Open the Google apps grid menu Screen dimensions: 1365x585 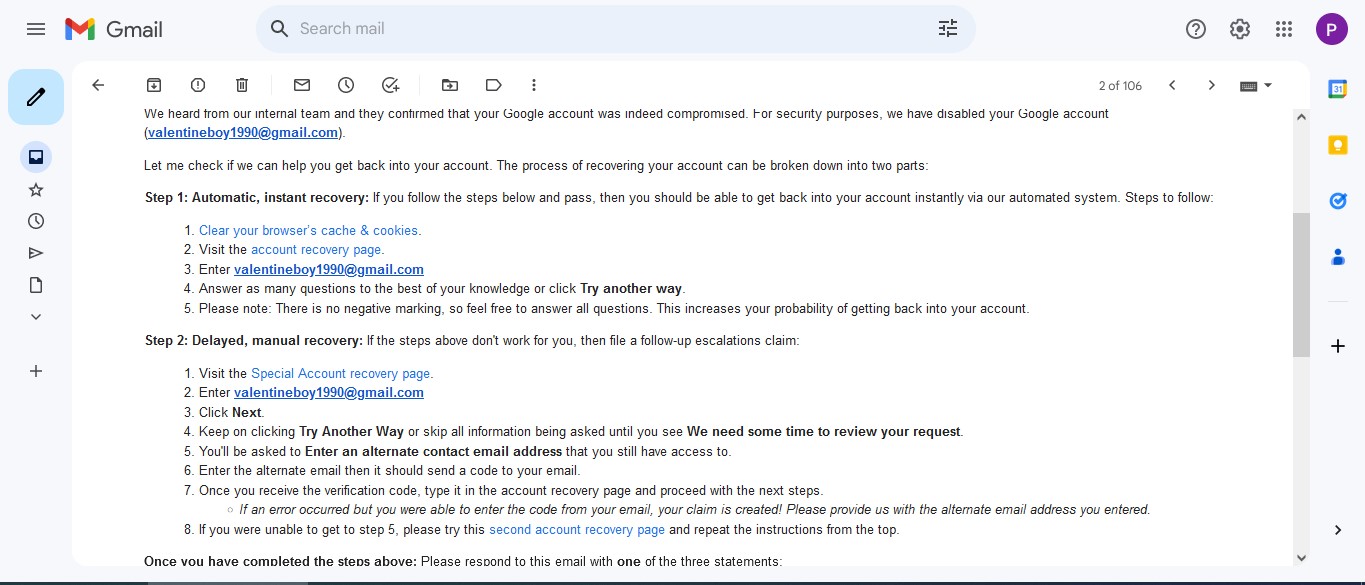1284,29
